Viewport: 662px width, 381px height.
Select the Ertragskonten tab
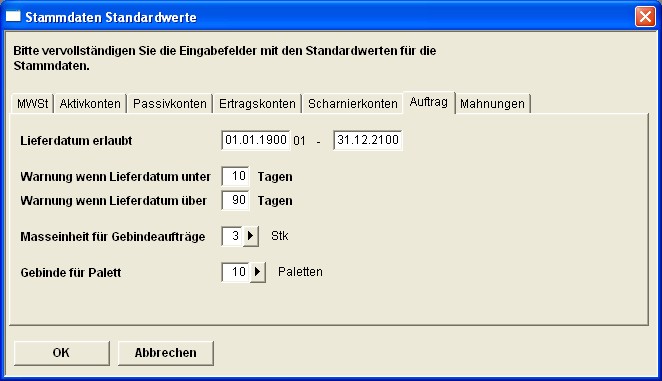pyautogui.click(x=257, y=103)
